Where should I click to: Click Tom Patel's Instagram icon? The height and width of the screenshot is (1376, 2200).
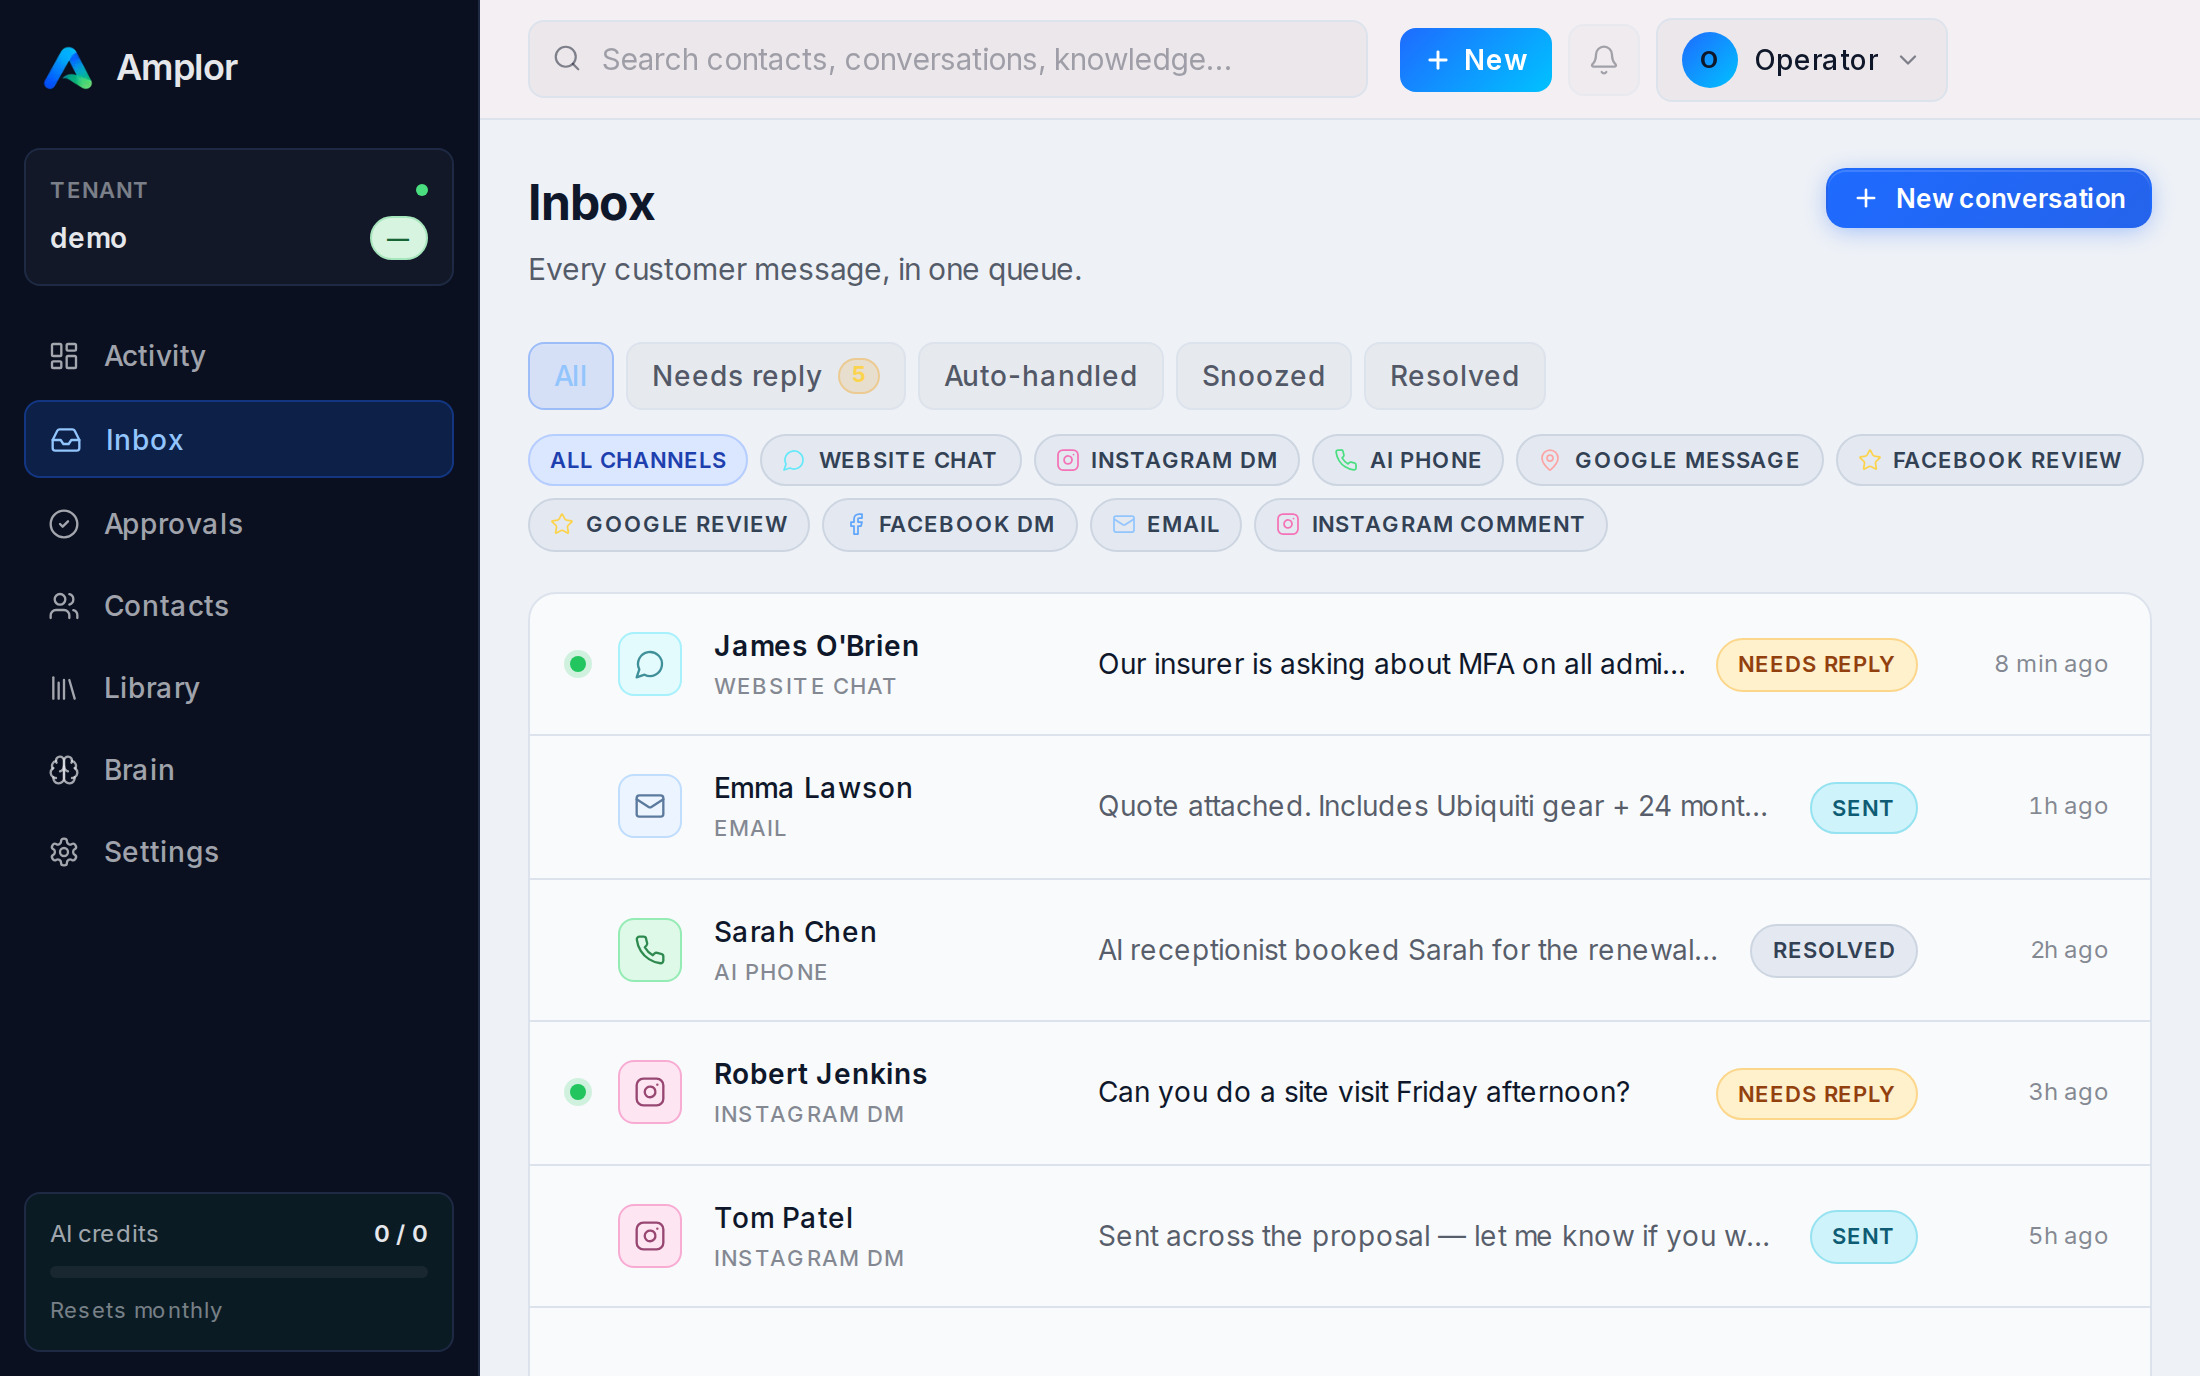pyautogui.click(x=650, y=1236)
